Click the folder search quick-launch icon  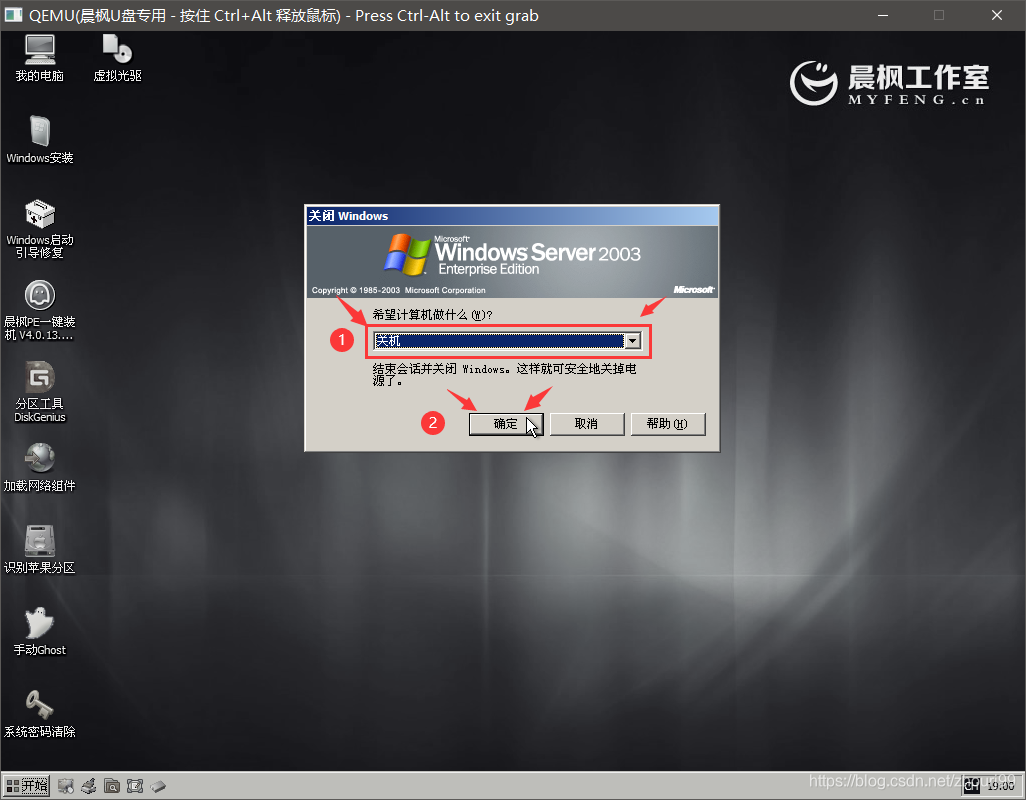(112, 786)
